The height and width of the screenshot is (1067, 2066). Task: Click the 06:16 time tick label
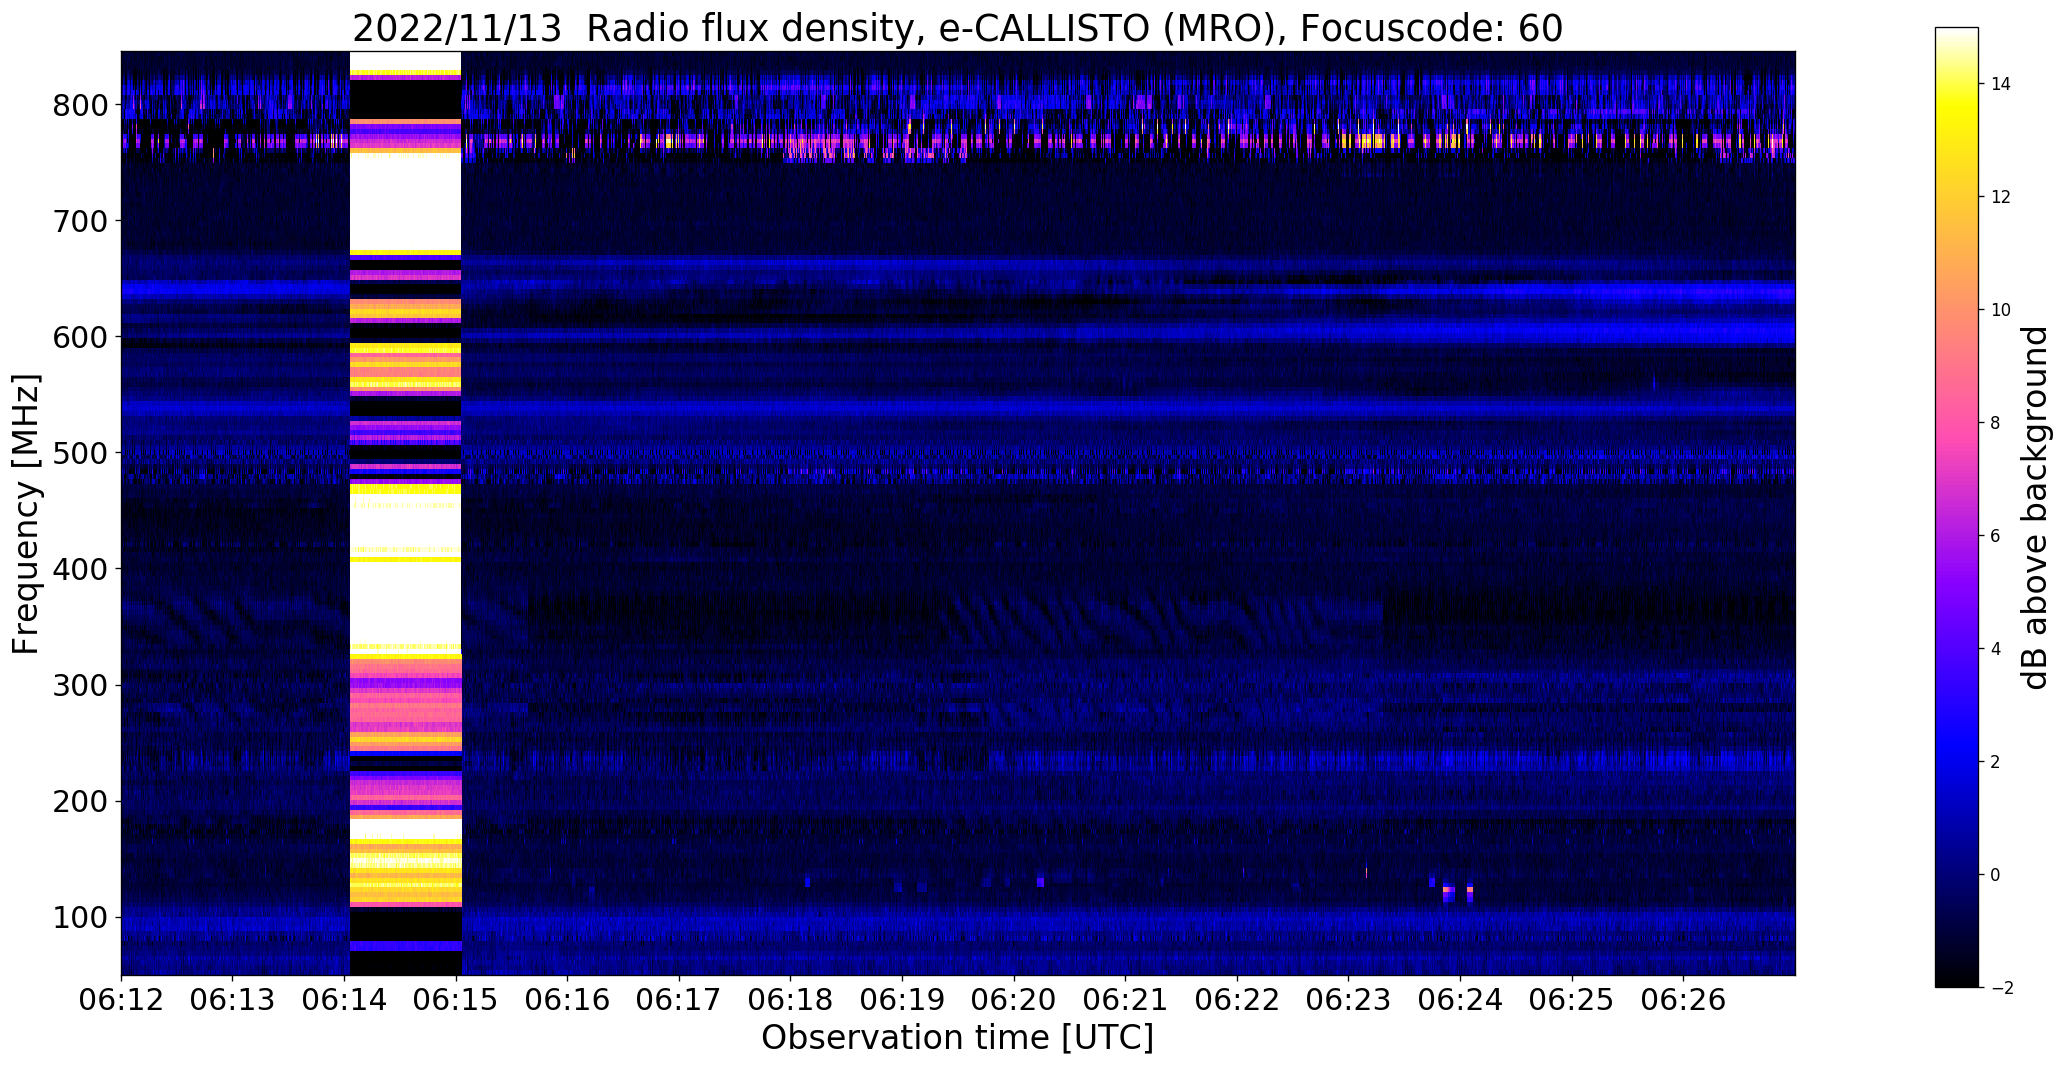pos(568,999)
